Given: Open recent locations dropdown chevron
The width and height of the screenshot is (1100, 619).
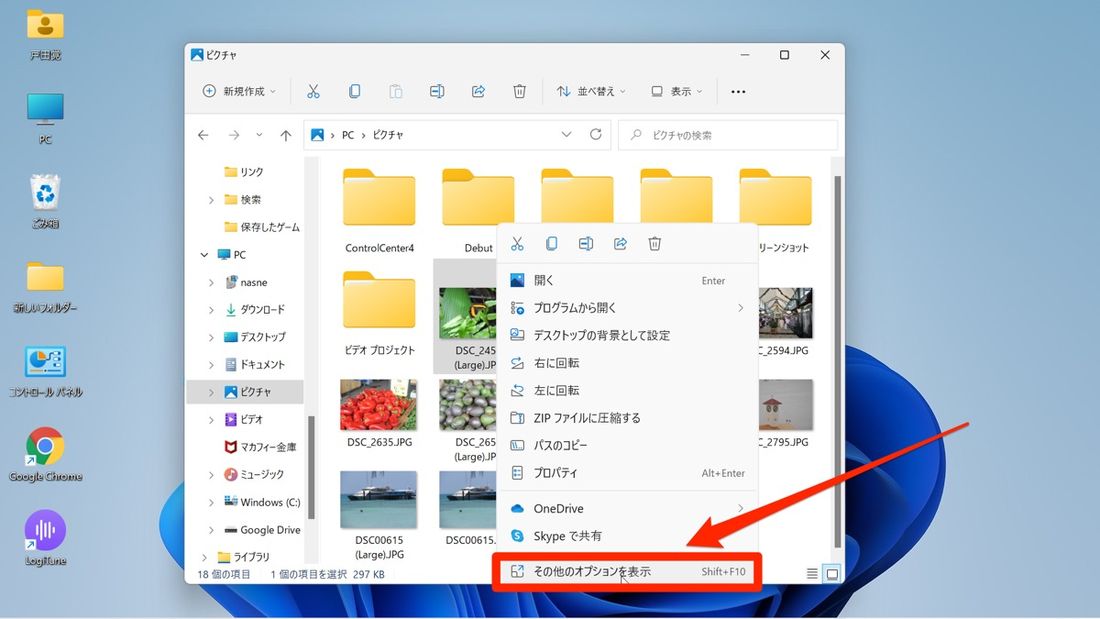Looking at the screenshot, I should [259, 135].
